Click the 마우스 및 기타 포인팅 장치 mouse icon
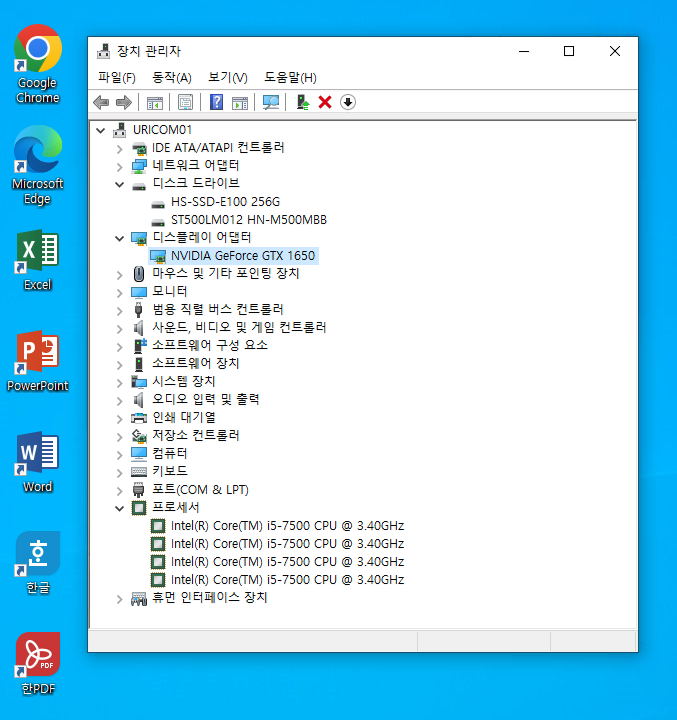The image size is (677, 720). (x=139, y=274)
